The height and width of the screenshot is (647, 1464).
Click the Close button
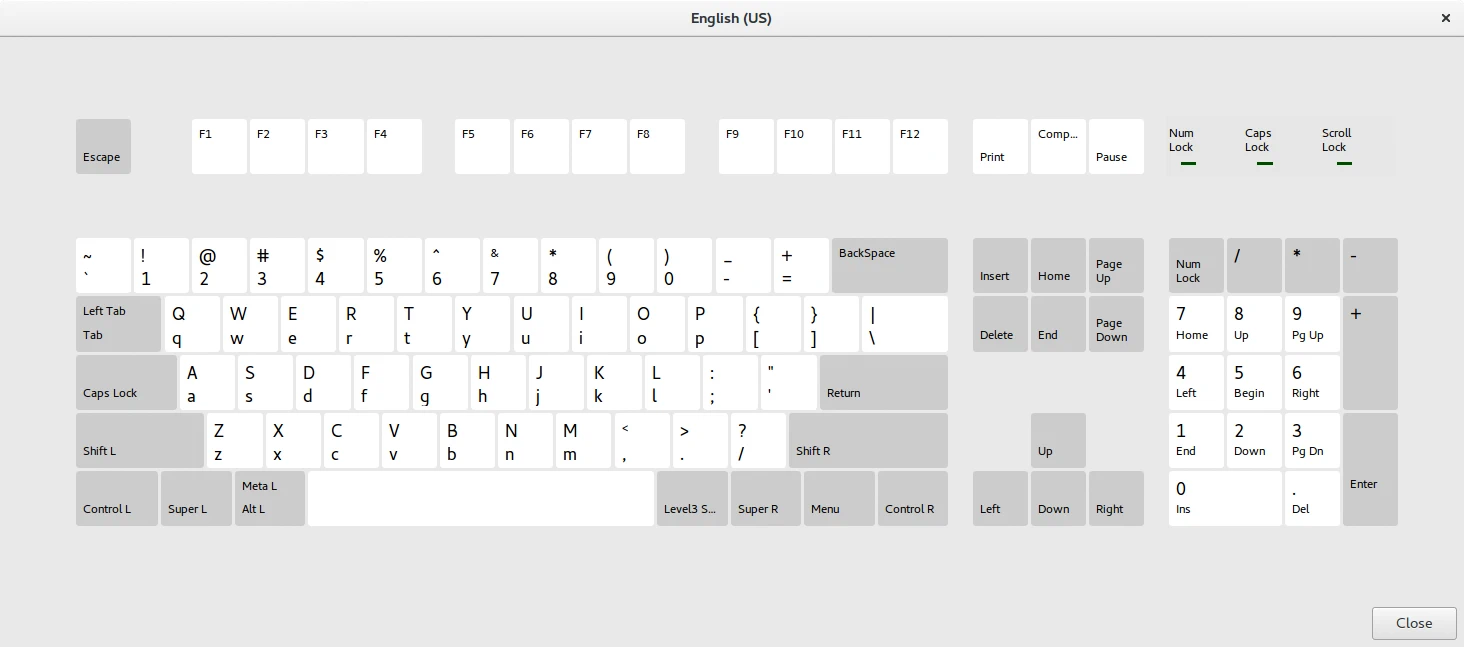pos(1414,623)
